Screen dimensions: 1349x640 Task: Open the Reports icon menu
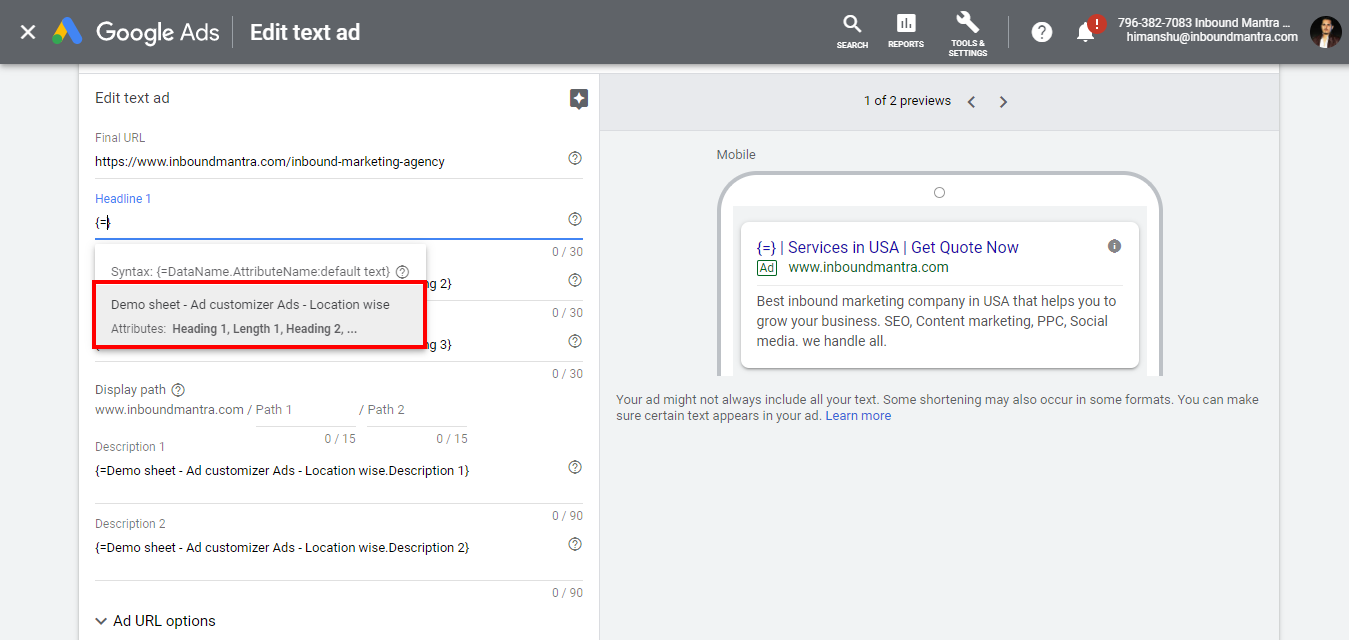click(906, 31)
